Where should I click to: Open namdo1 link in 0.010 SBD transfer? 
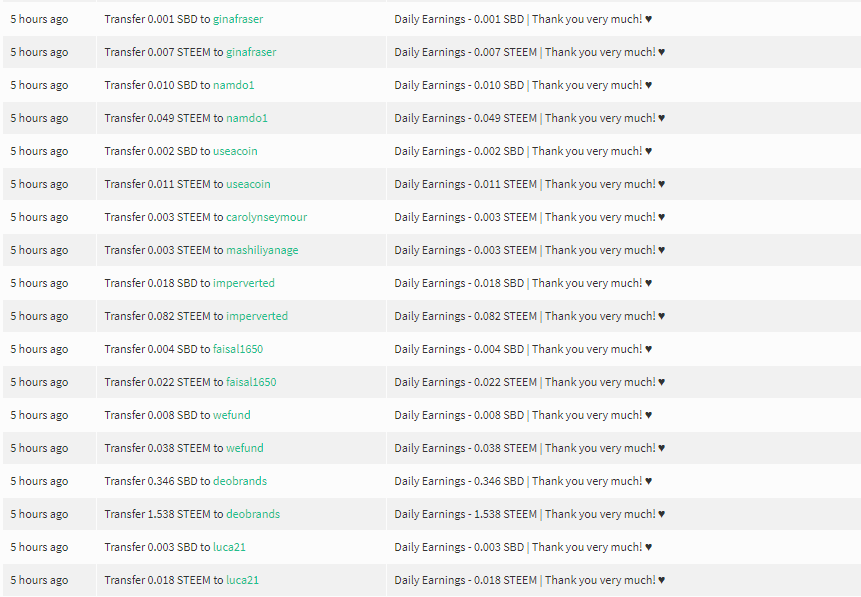tap(233, 85)
